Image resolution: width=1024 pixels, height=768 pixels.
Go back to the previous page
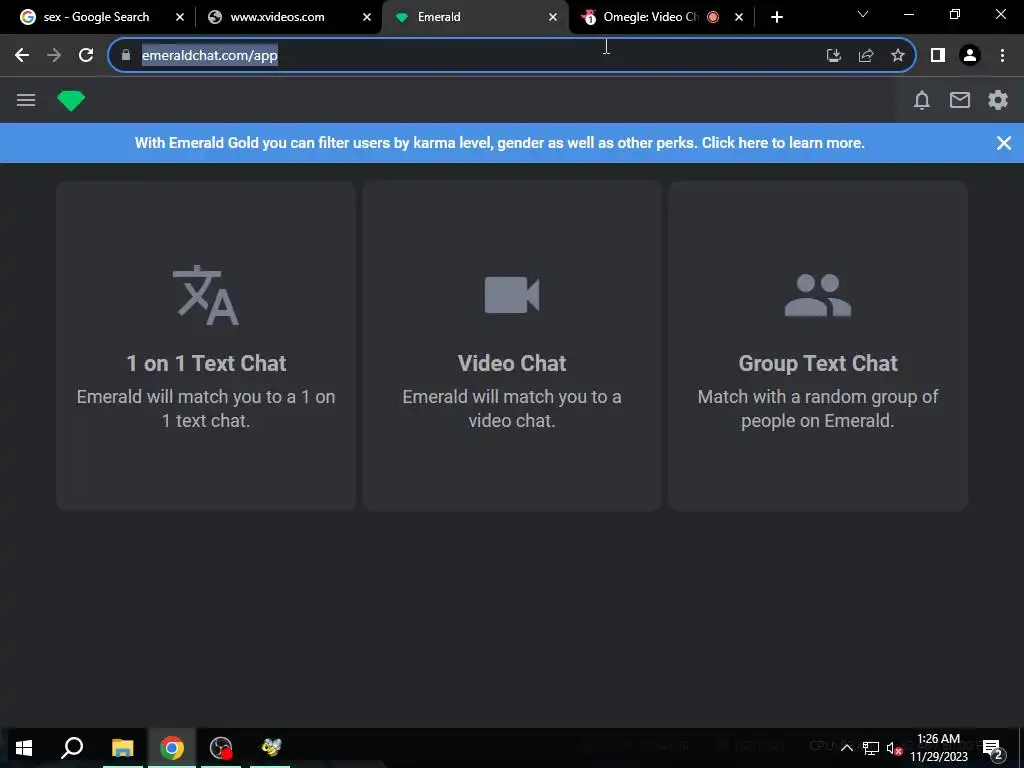pyautogui.click(x=22, y=55)
